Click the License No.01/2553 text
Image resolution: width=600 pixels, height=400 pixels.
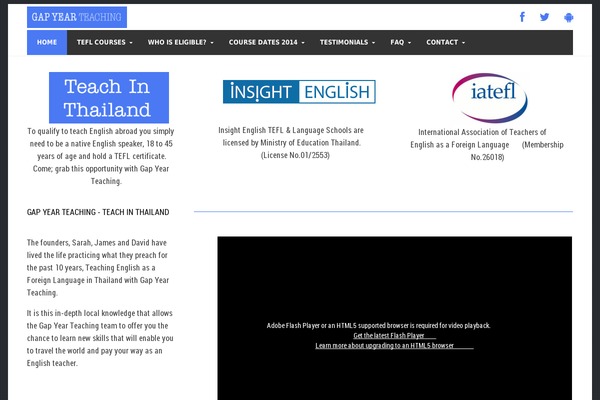tap(295, 155)
